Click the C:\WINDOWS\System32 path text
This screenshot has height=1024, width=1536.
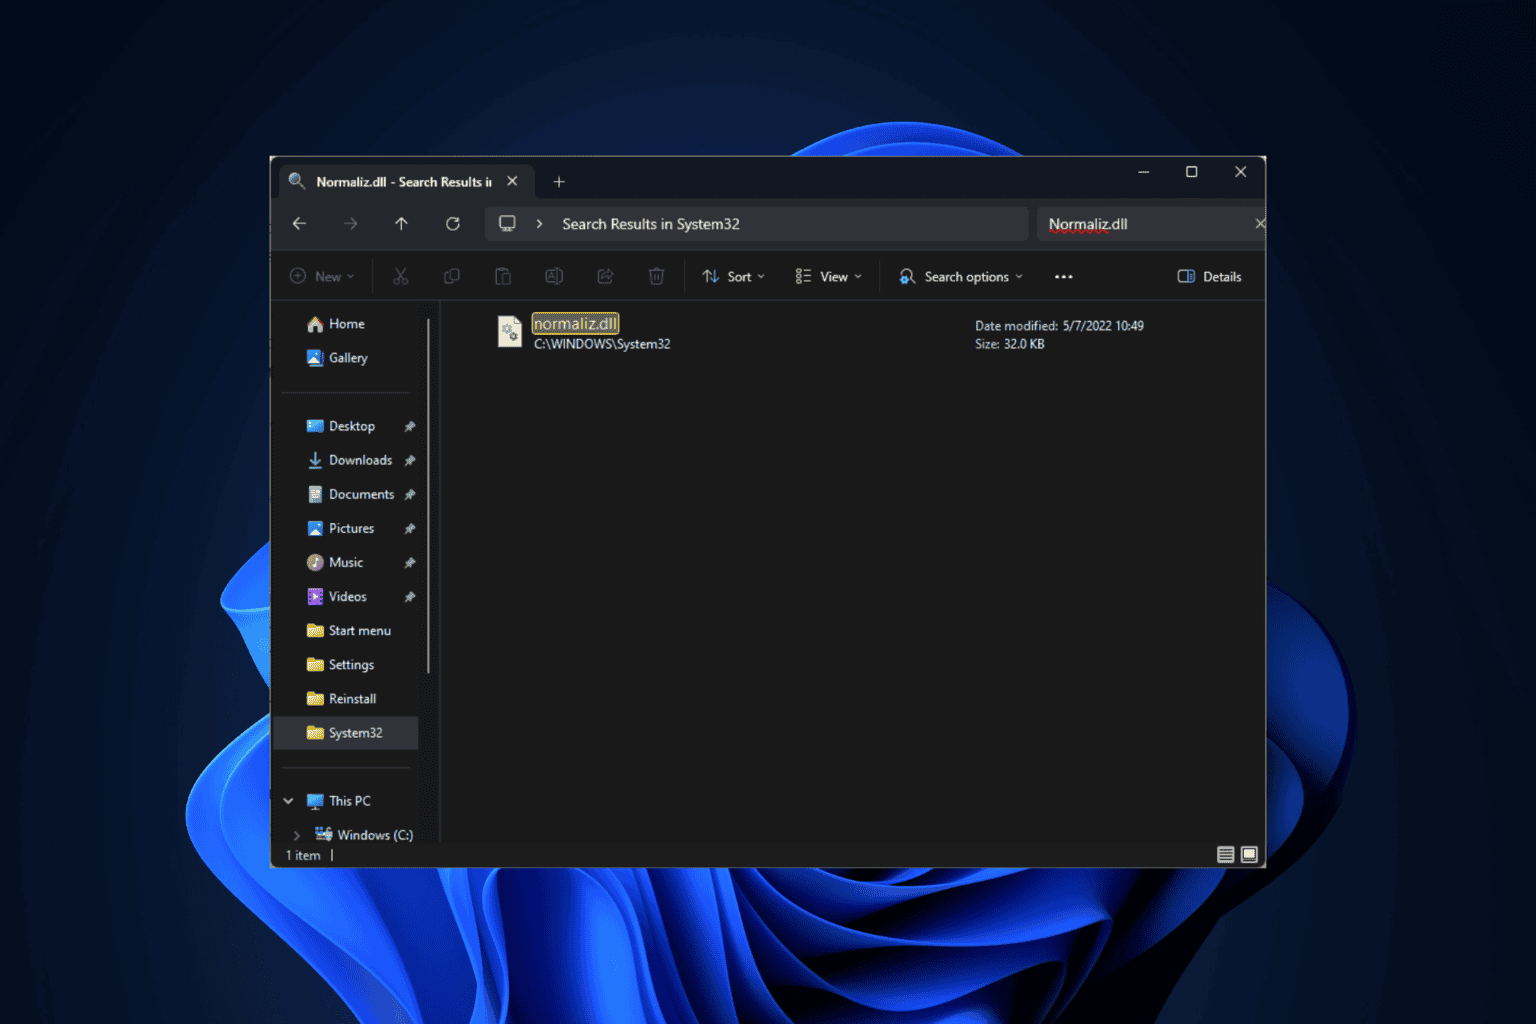click(x=602, y=344)
